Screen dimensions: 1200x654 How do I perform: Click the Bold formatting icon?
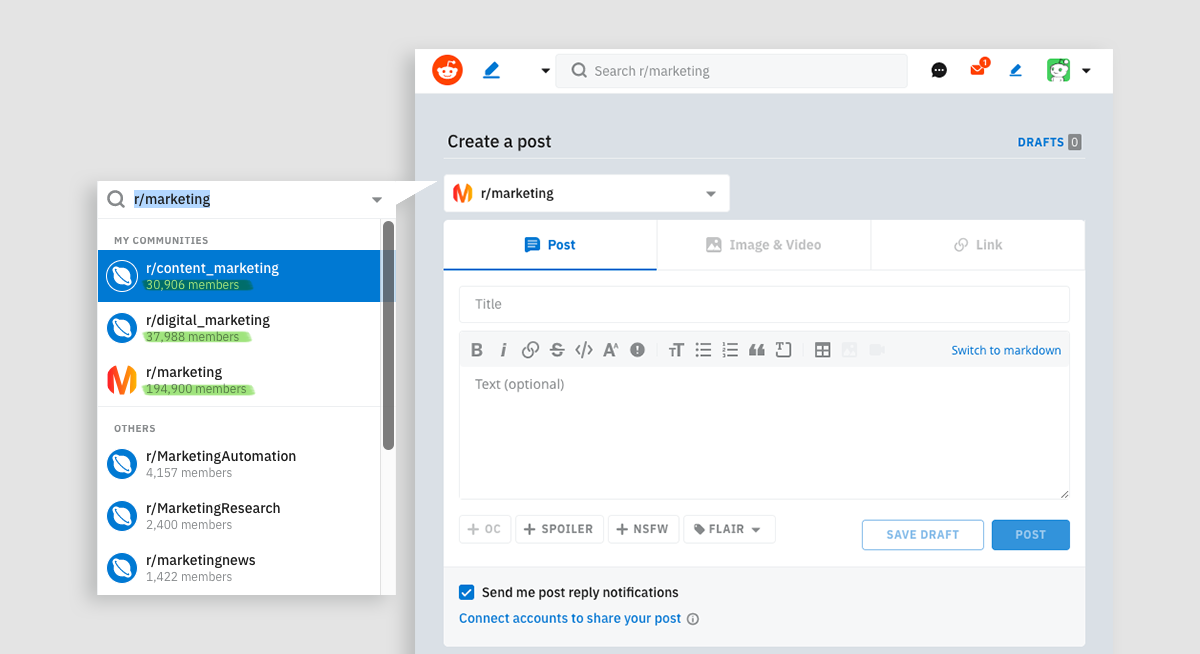[477, 350]
